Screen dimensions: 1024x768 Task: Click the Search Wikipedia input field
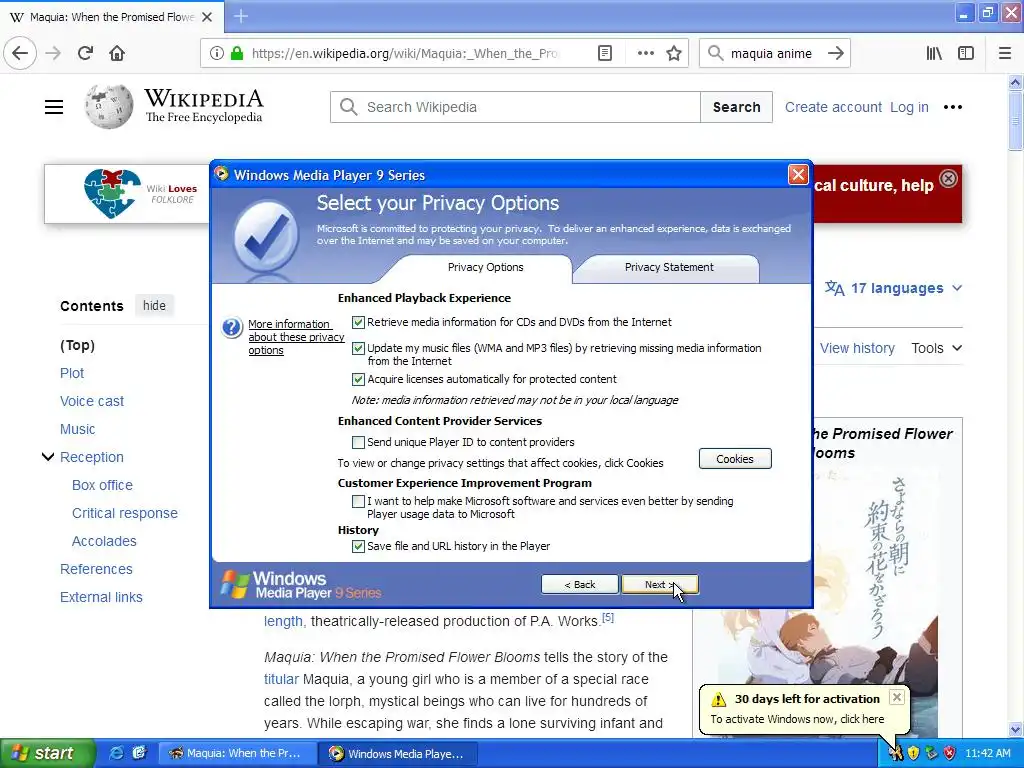coord(515,107)
